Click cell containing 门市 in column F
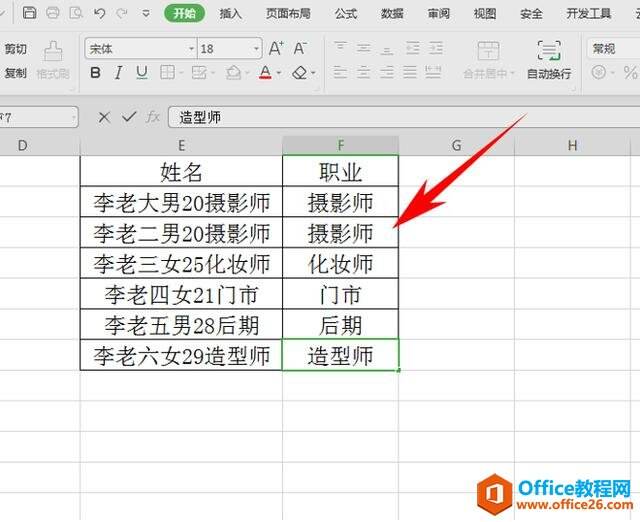 click(x=340, y=294)
